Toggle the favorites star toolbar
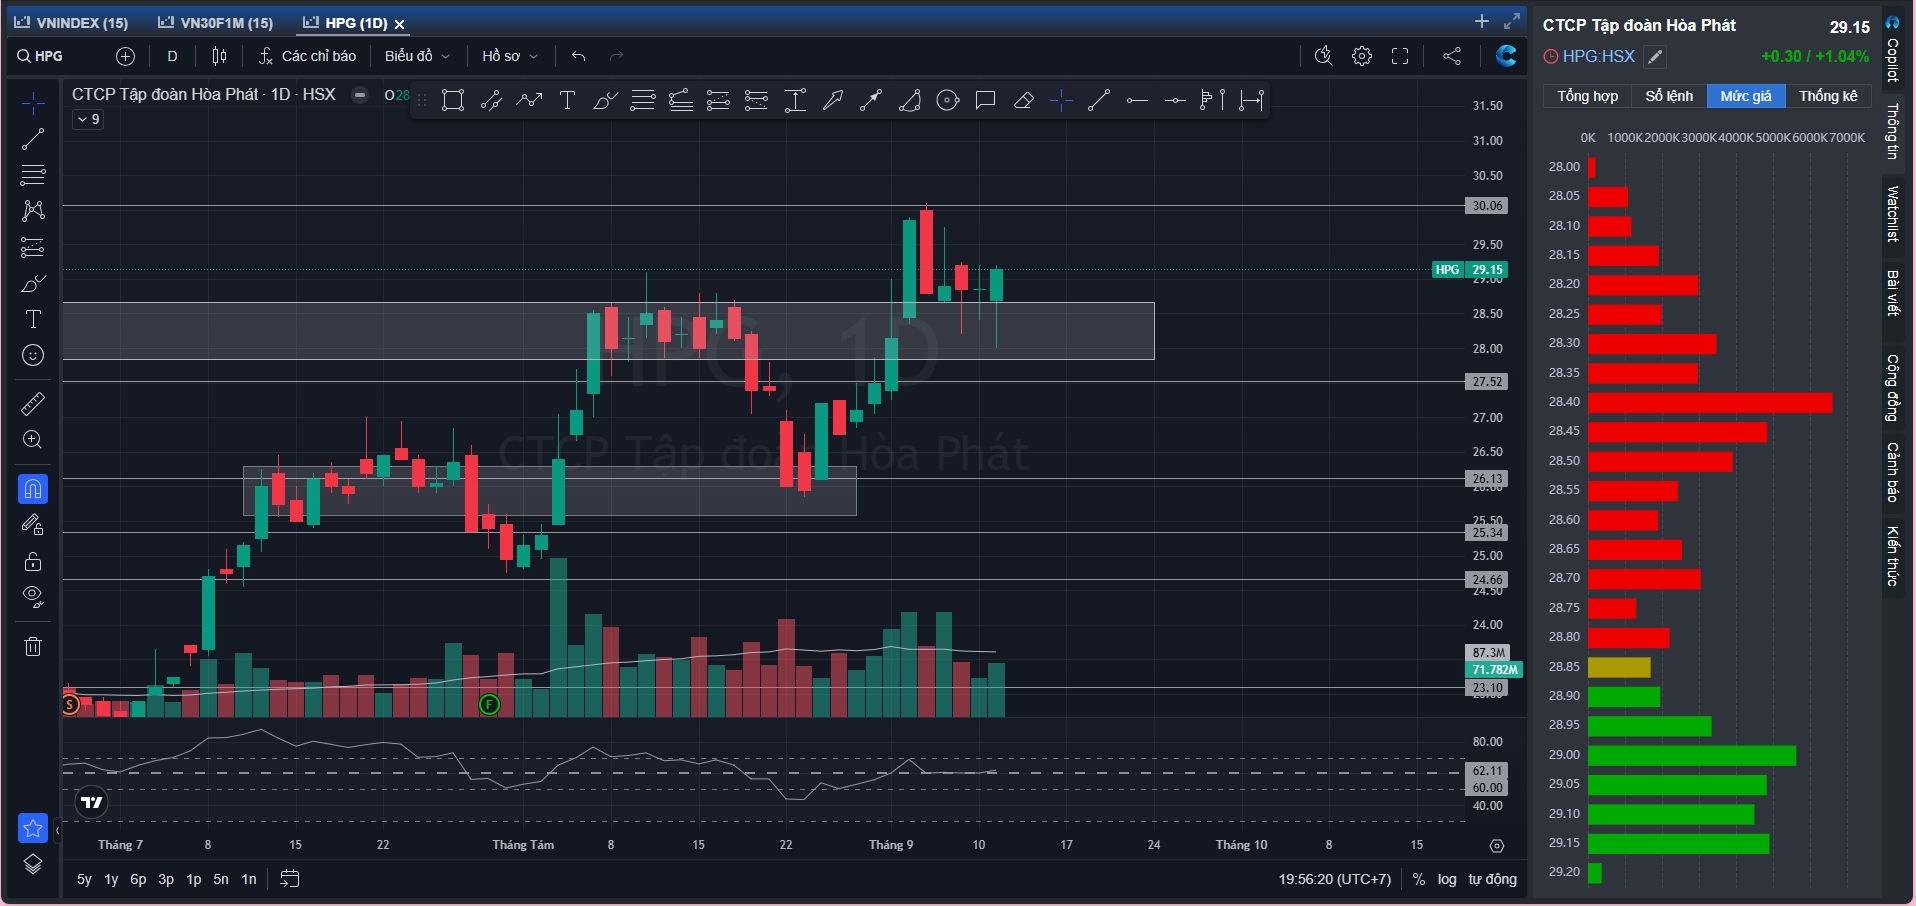Screen dimensions: 1916x906 33,828
